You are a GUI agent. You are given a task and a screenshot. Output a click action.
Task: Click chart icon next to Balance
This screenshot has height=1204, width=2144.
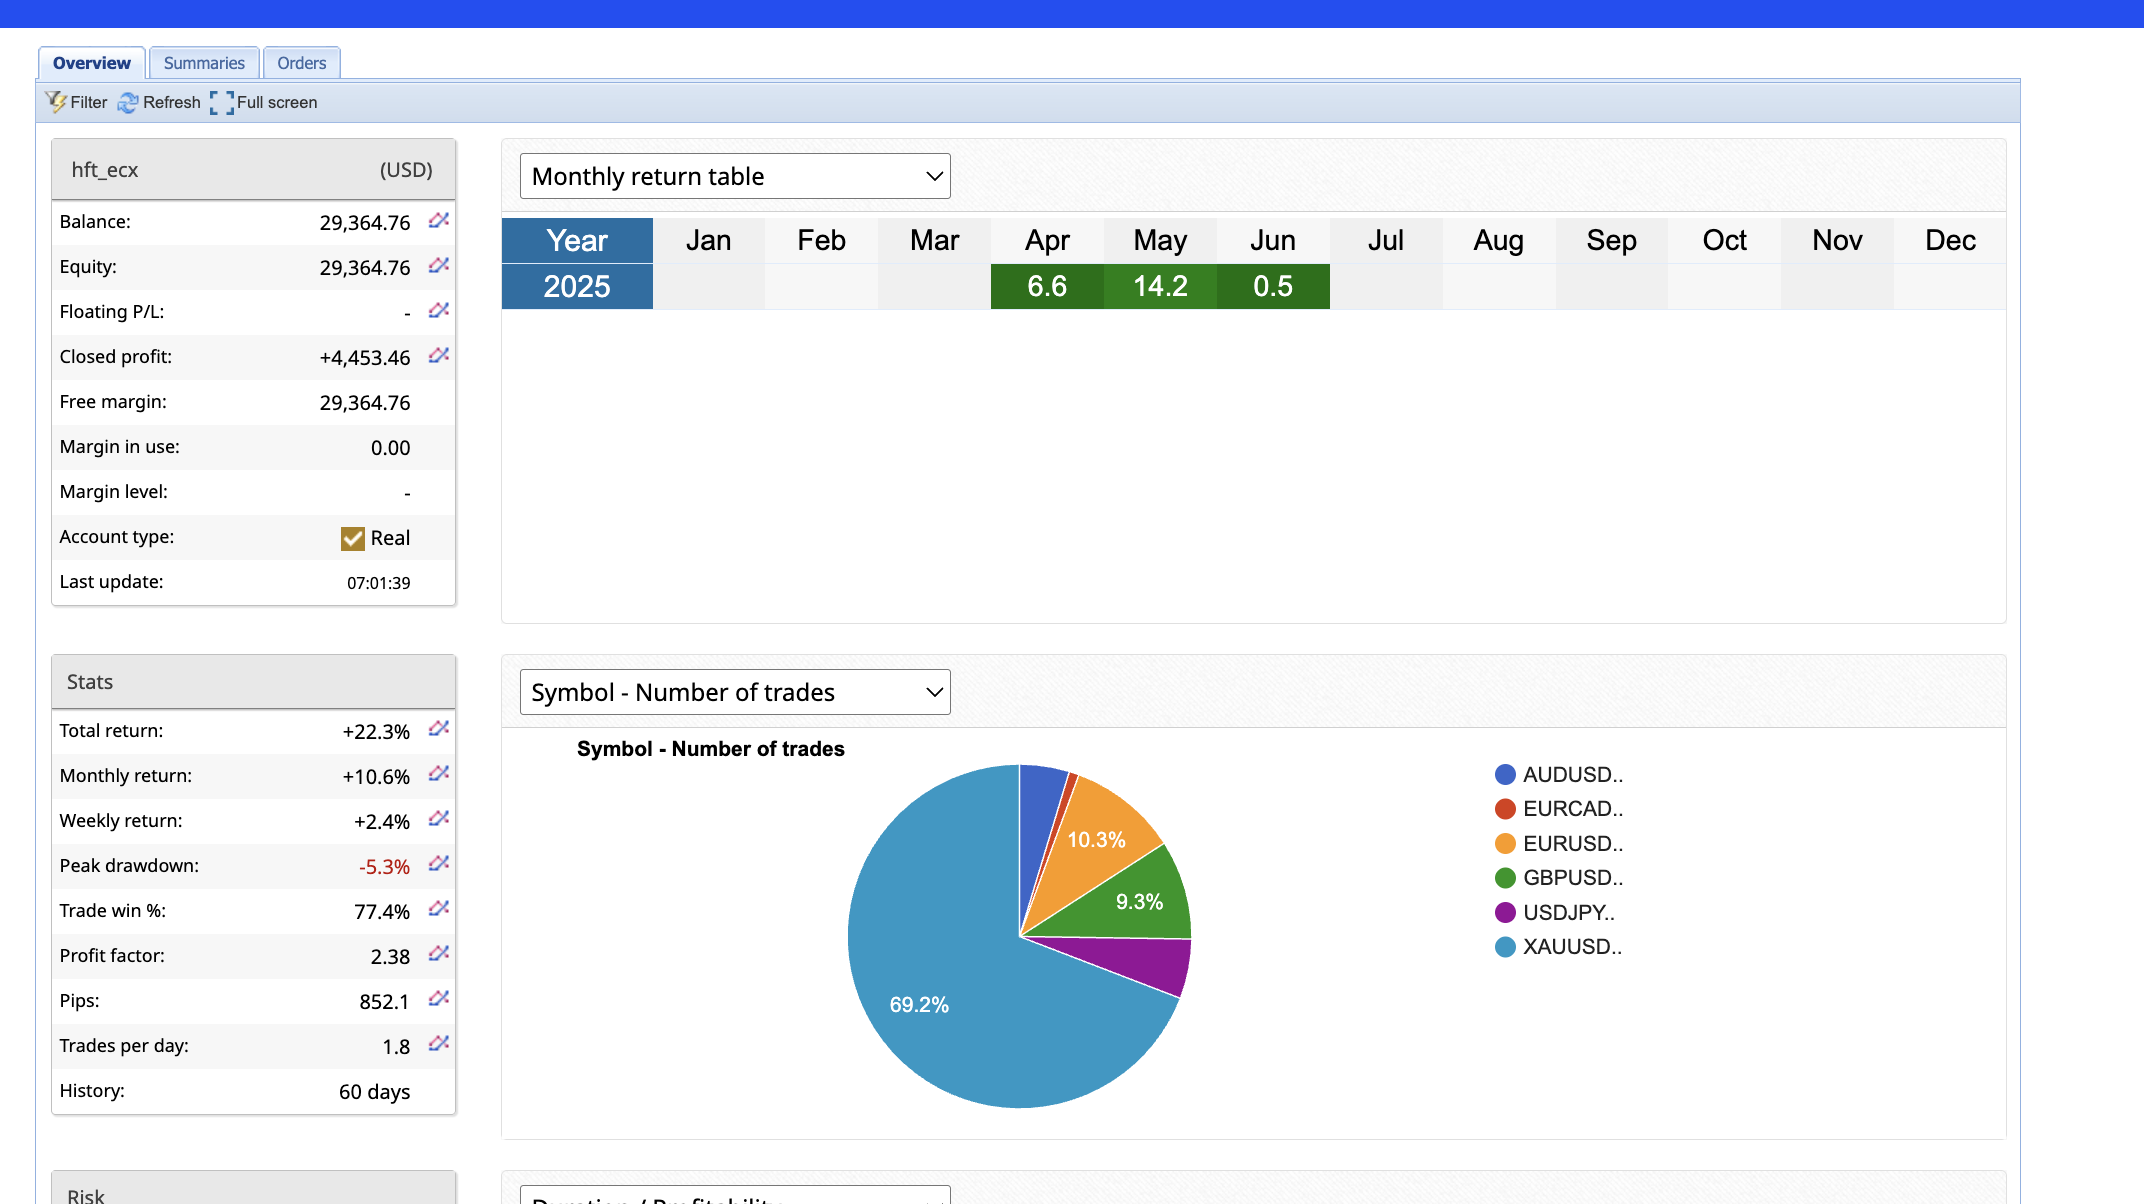[x=438, y=221]
